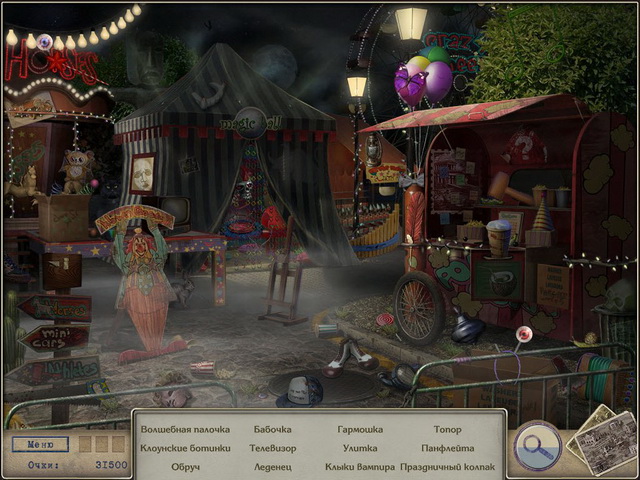Click the 'Athletes' arrow sign
This screenshot has height=480, width=640.
tap(53, 369)
